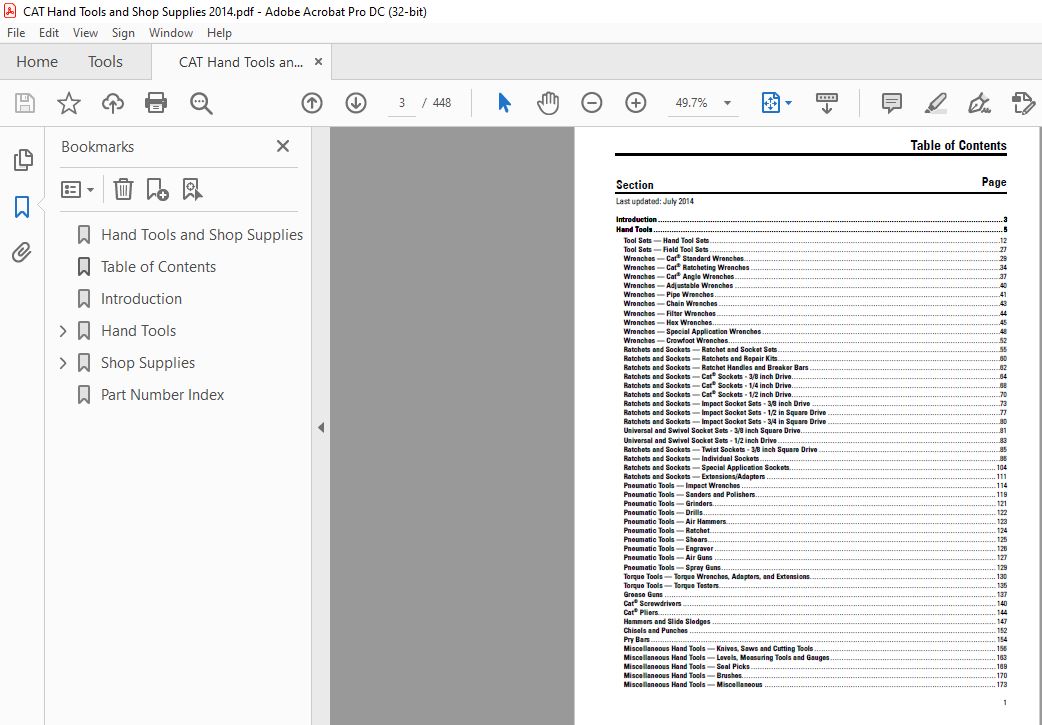Switch to the Tools tab
This screenshot has height=725, width=1042.
coord(105,62)
